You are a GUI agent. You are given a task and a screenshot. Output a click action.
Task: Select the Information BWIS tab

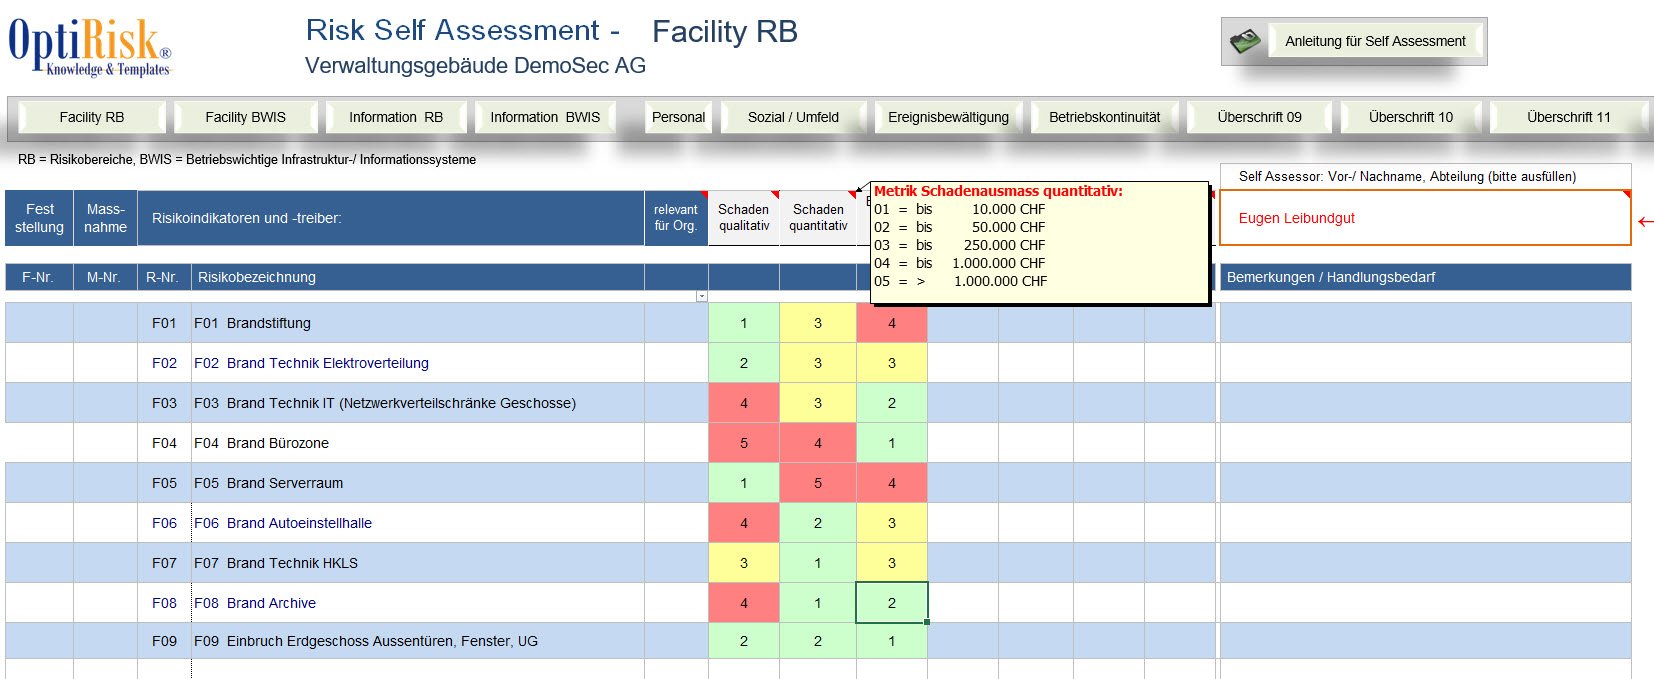544,117
